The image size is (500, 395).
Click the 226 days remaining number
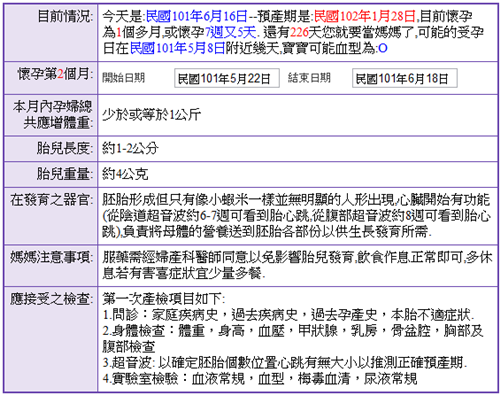point(299,32)
